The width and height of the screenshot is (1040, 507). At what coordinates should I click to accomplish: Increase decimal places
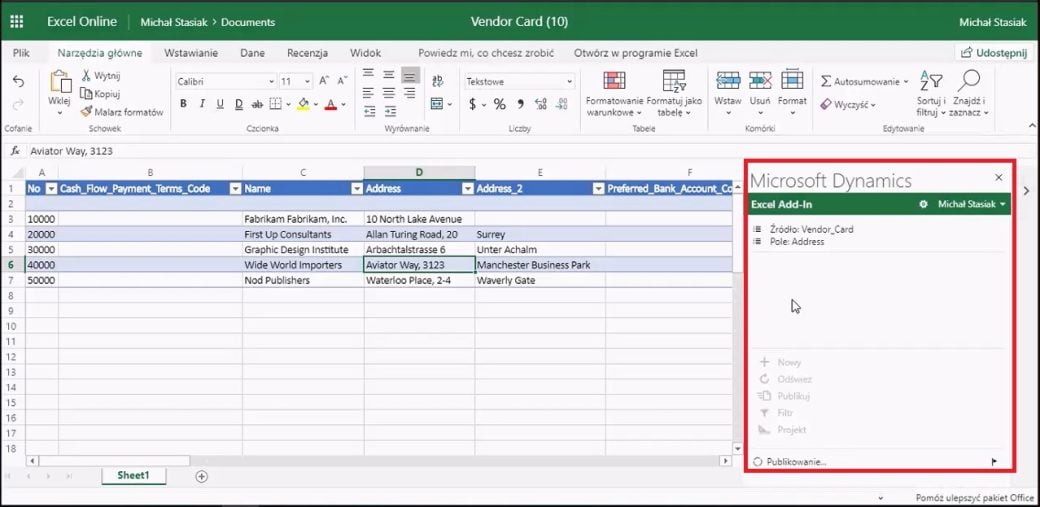click(541, 104)
